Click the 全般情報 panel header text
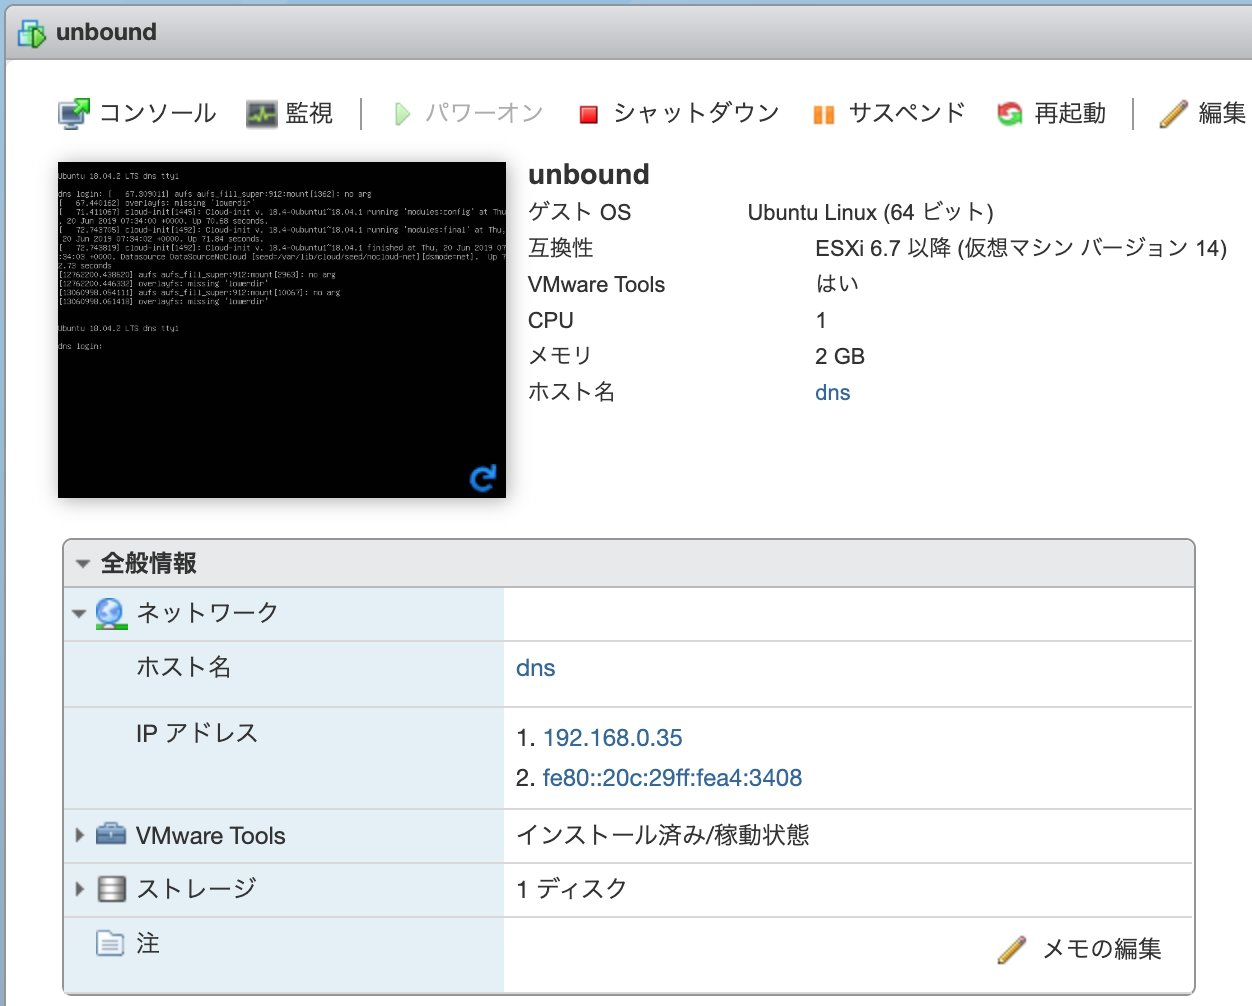The width and height of the screenshot is (1252, 1006). pos(149,564)
